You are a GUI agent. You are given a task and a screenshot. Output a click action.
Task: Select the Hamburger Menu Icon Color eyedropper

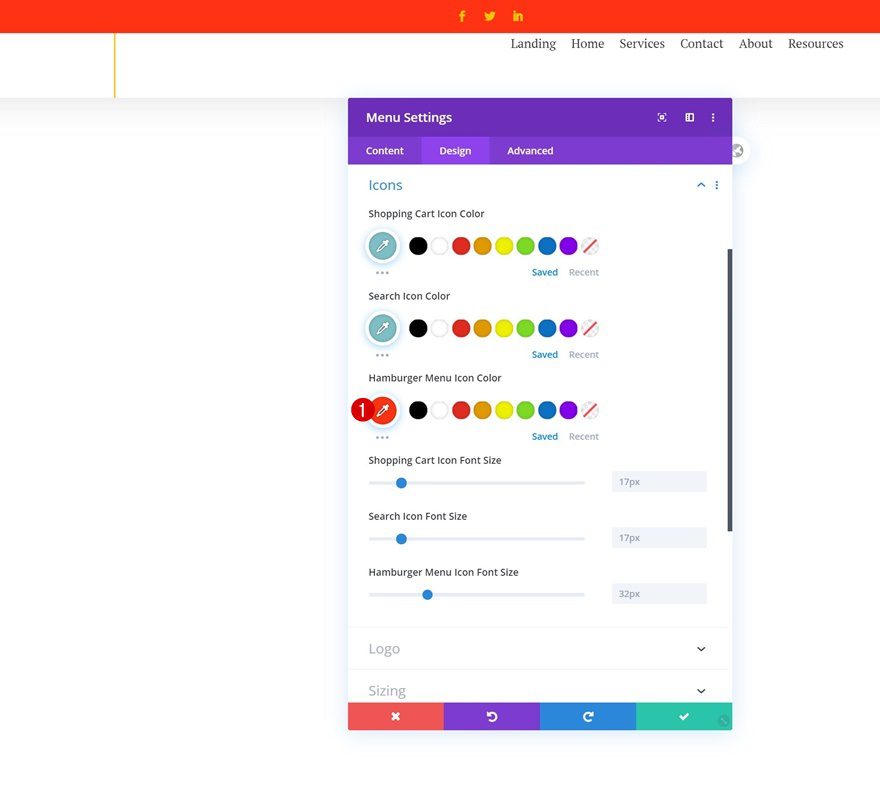[x=383, y=410]
